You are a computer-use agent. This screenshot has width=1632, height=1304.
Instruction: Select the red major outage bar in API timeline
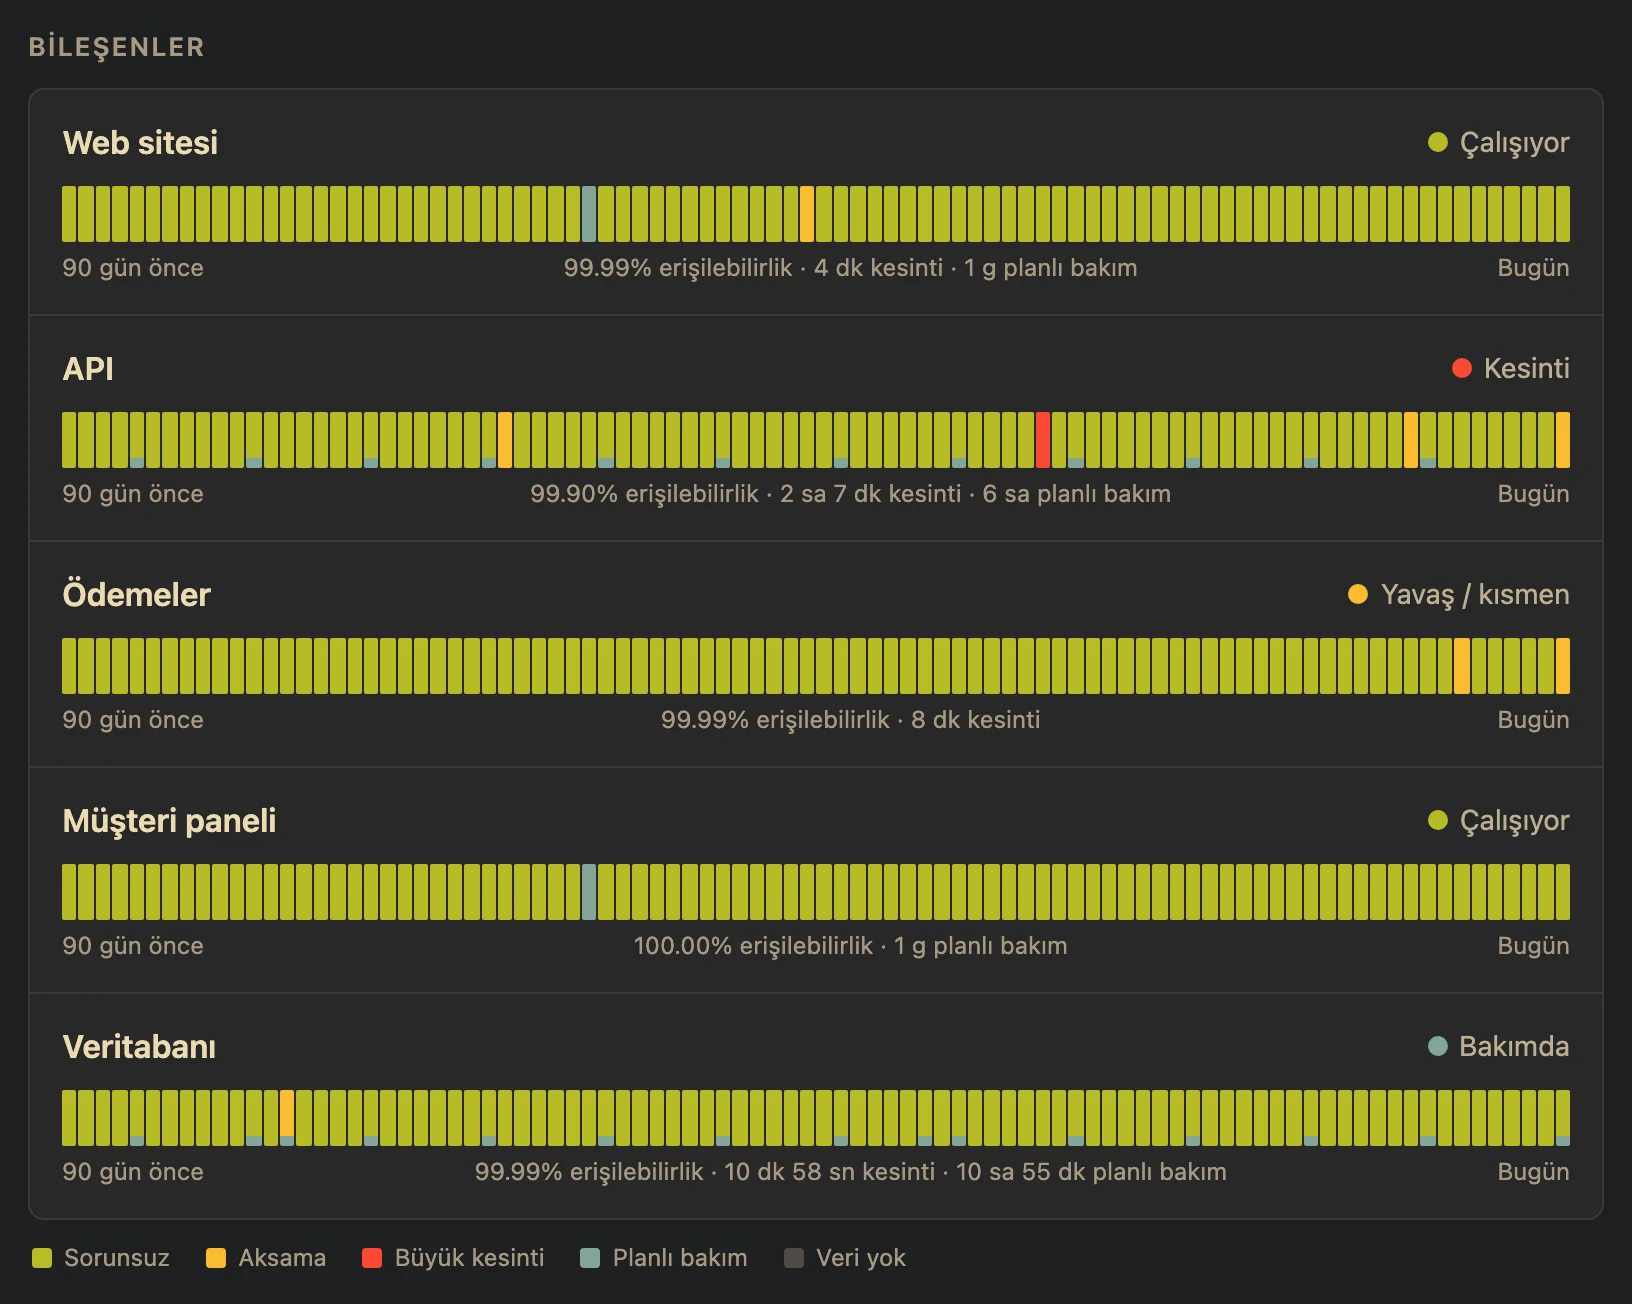1043,440
